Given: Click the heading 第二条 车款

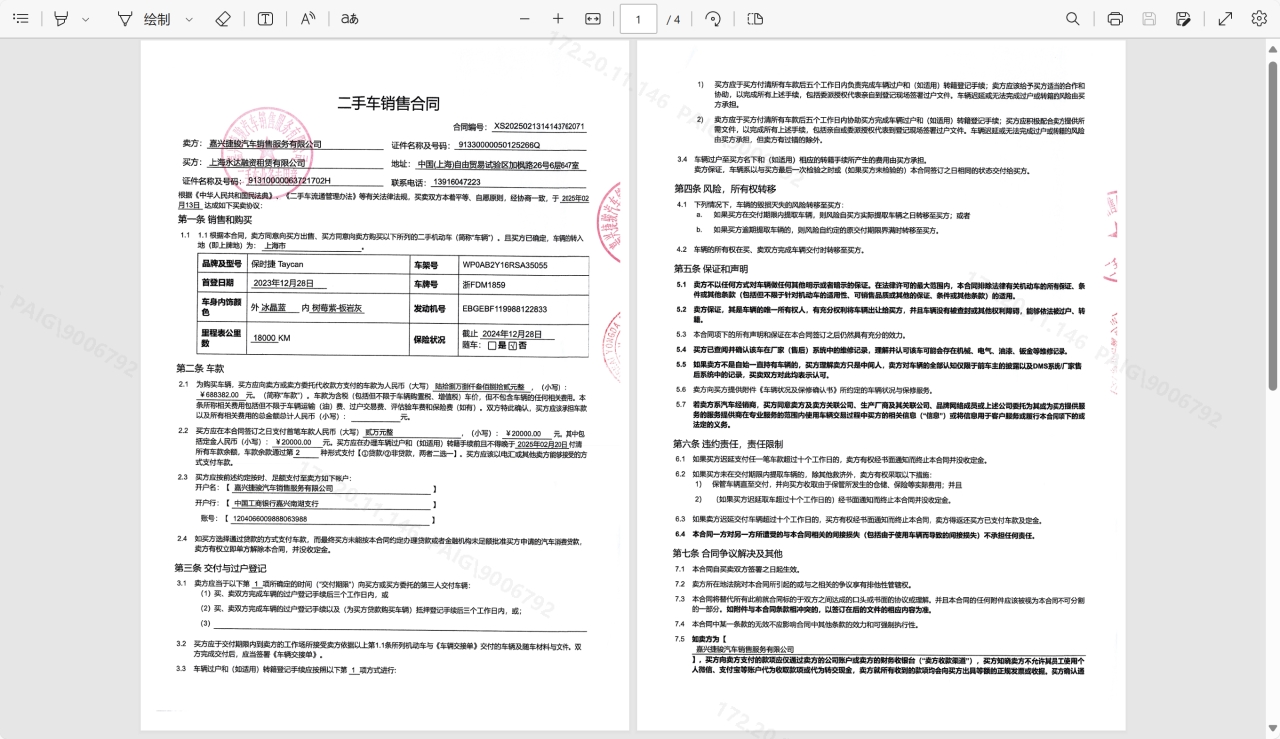Looking at the screenshot, I should (x=201, y=368).
